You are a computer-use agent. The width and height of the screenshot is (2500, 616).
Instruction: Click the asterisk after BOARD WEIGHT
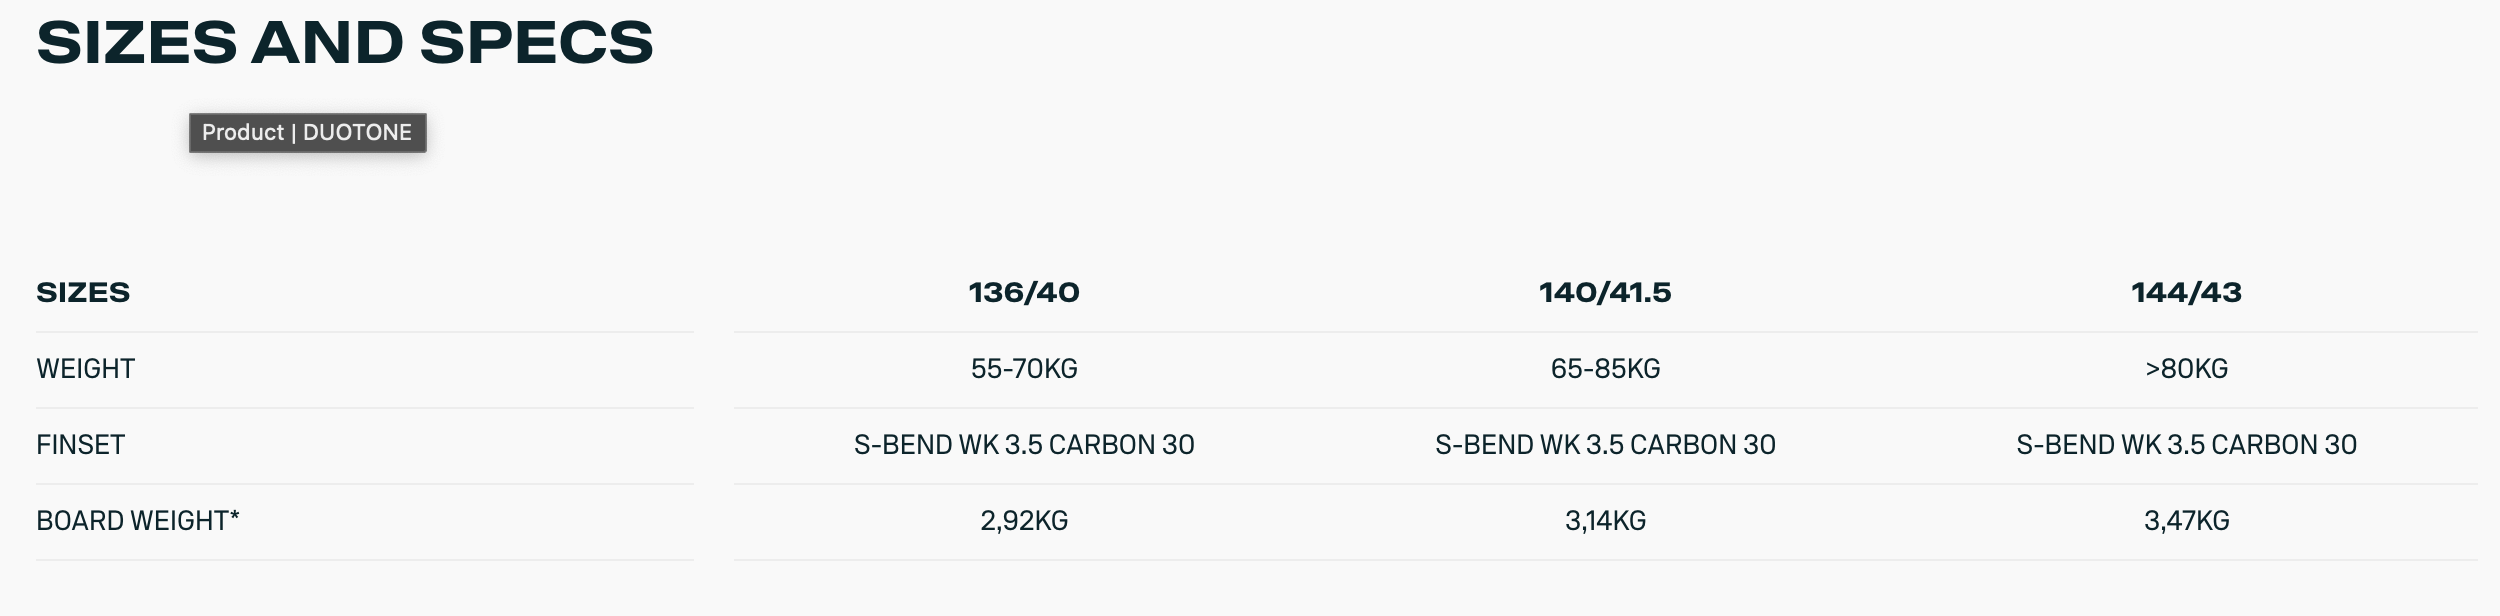[235, 516]
